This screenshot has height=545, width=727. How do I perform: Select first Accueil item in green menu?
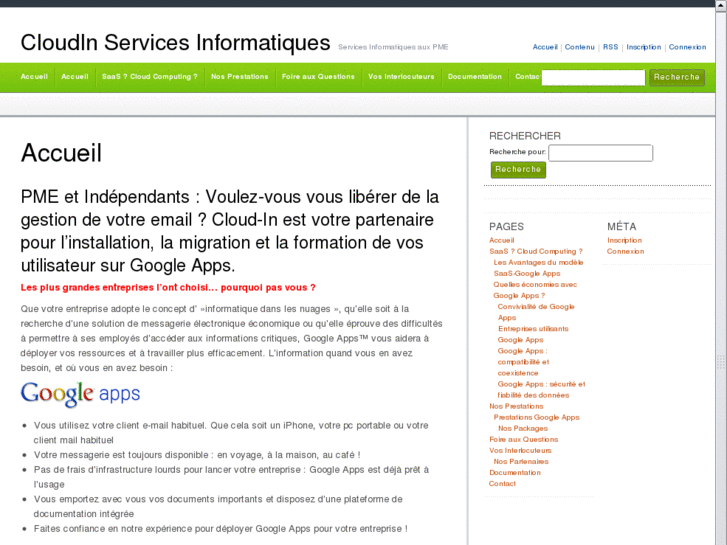34,77
